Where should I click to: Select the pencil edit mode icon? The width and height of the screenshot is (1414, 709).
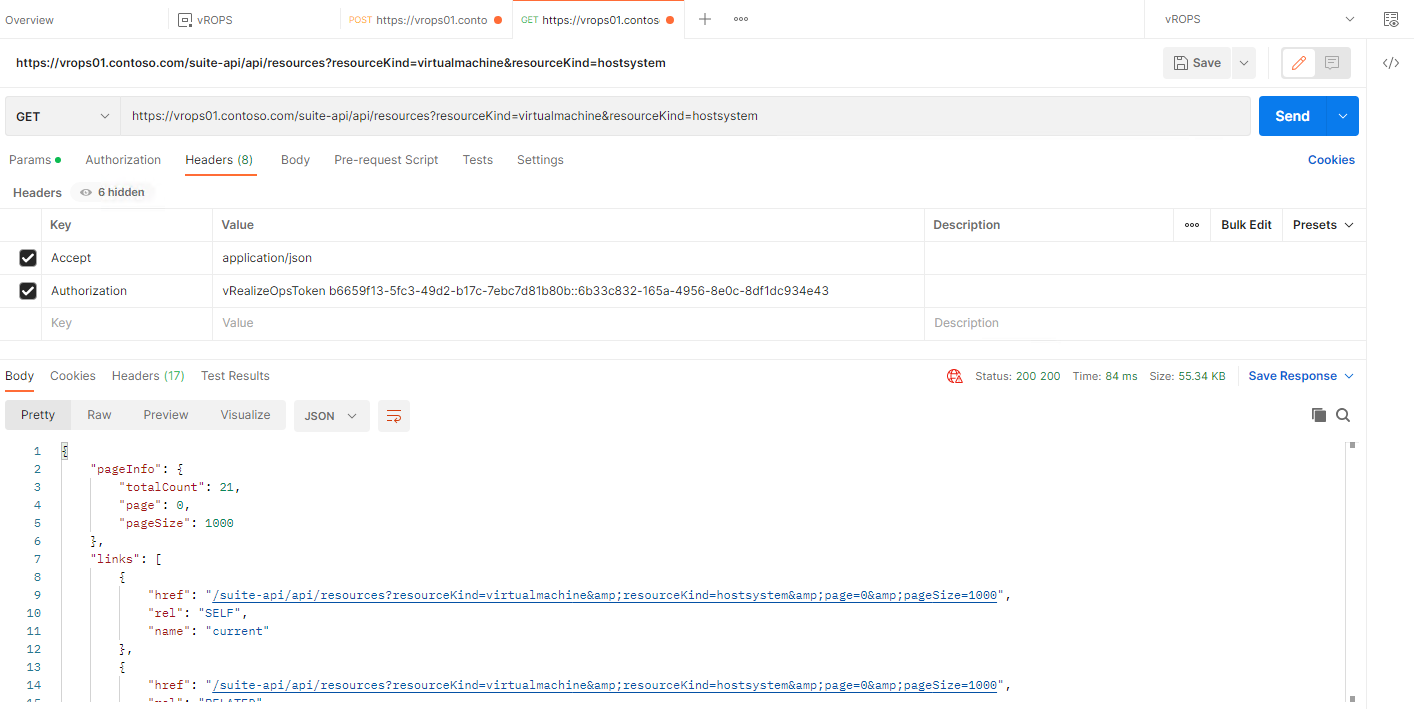coord(1299,63)
